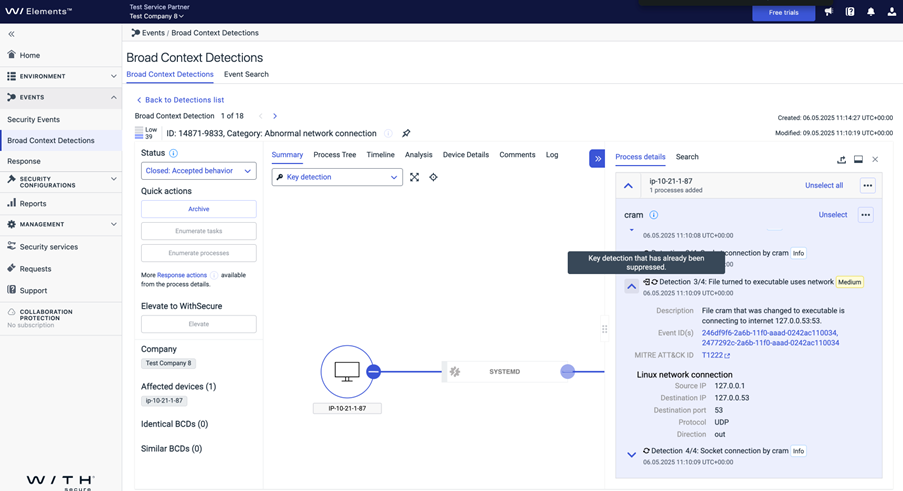Select the SYSTEMD process node

504,372
